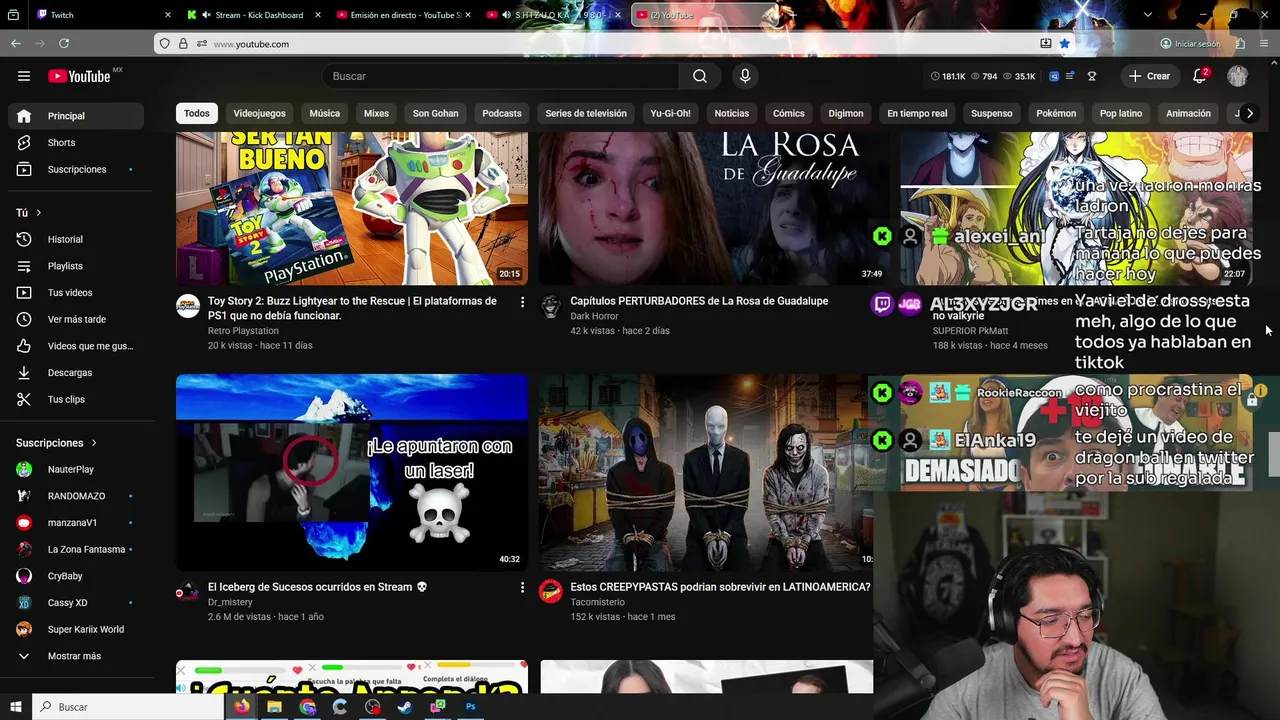This screenshot has width=1280, height=720.
Task: Click the trophy icon in the header
Action: pos(1092,76)
